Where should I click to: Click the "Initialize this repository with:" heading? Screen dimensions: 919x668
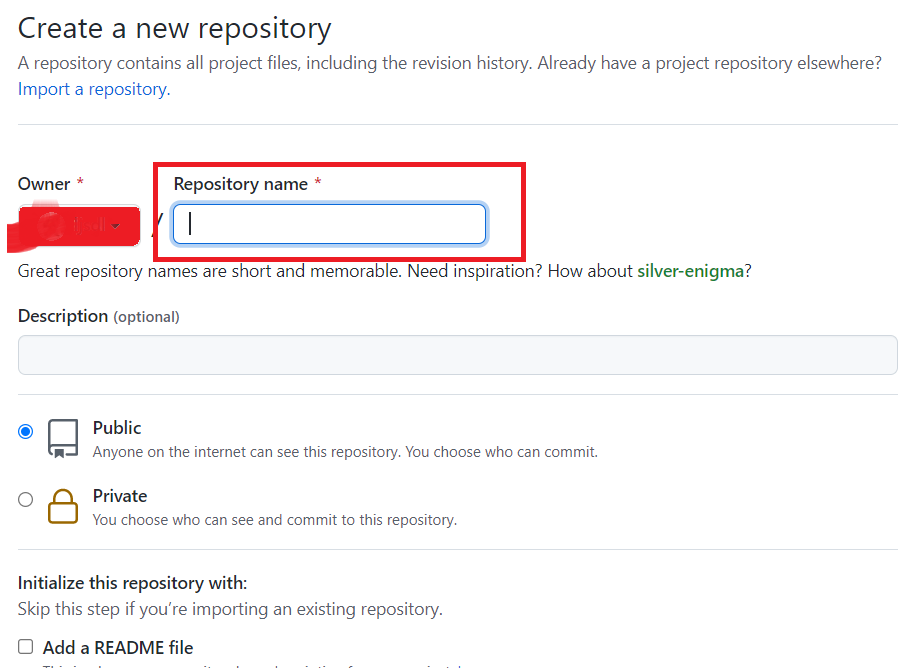[132, 583]
